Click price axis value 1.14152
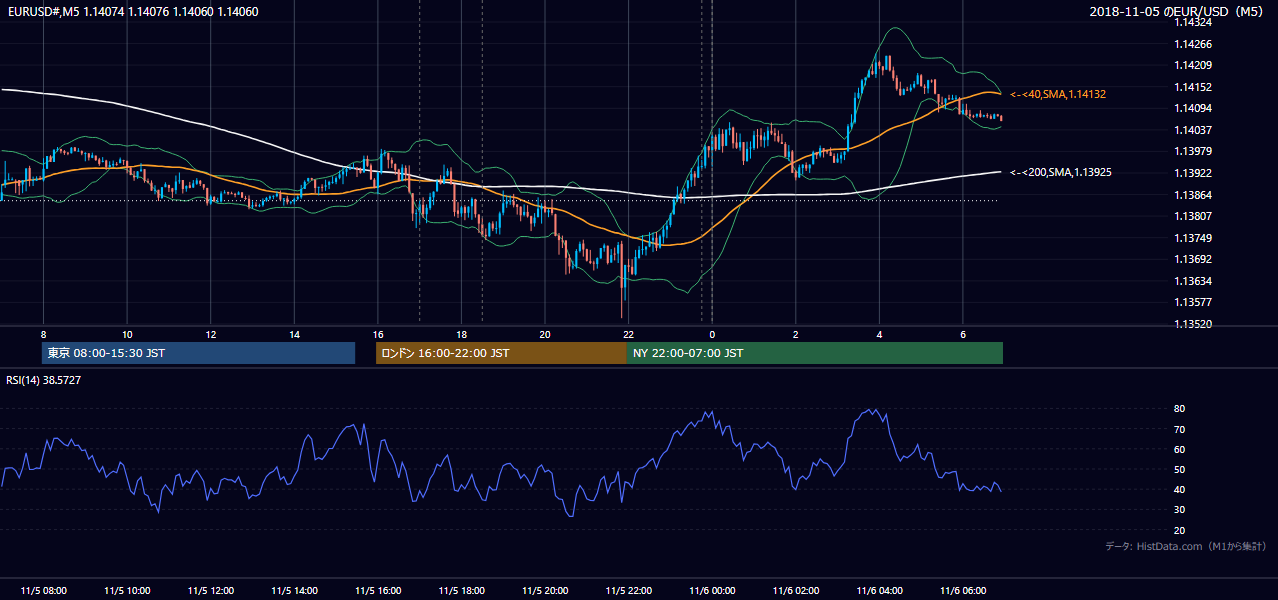This screenshot has width=1278, height=600. pos(1193,87)
